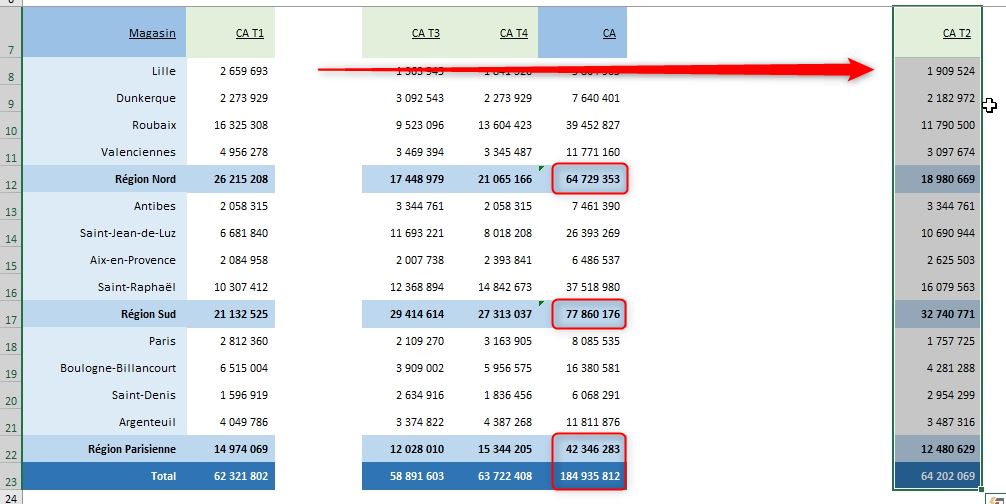The height and width of the screenshot is (504, 1006).
Task: Click the Lille store cell
Action: [x=105, y=71]
